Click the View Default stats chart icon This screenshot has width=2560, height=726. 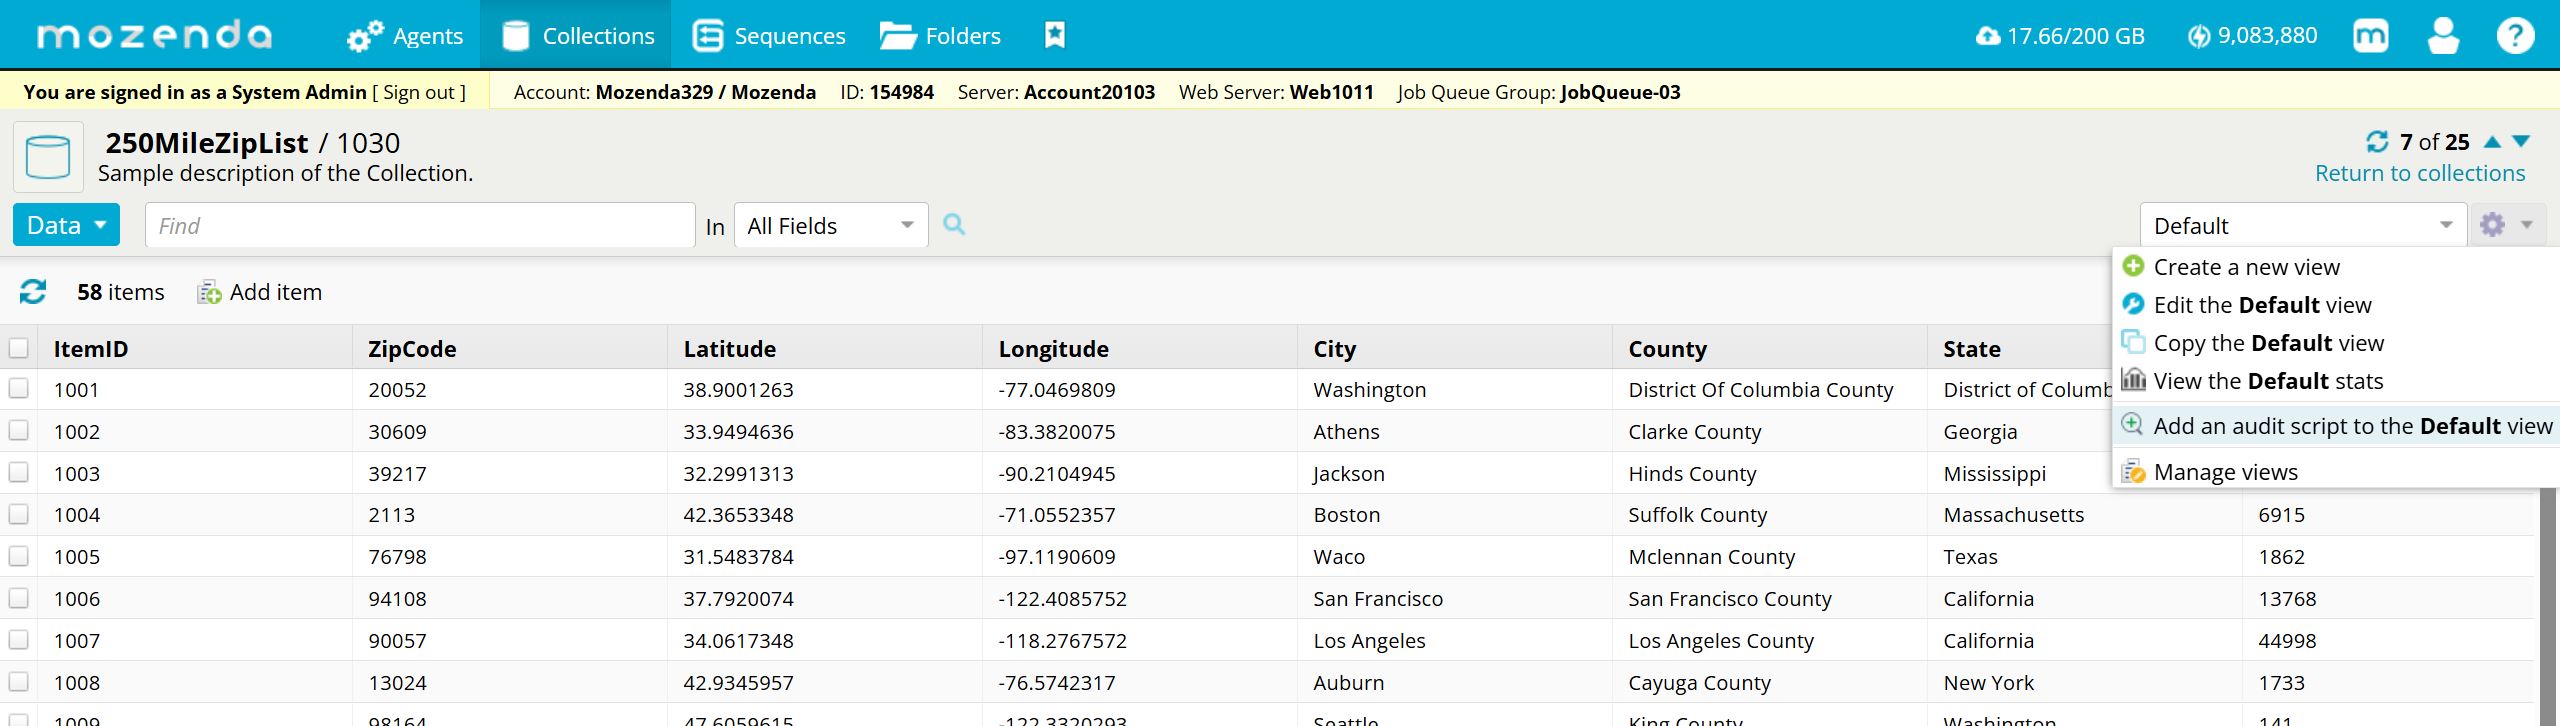(2133, 380)
